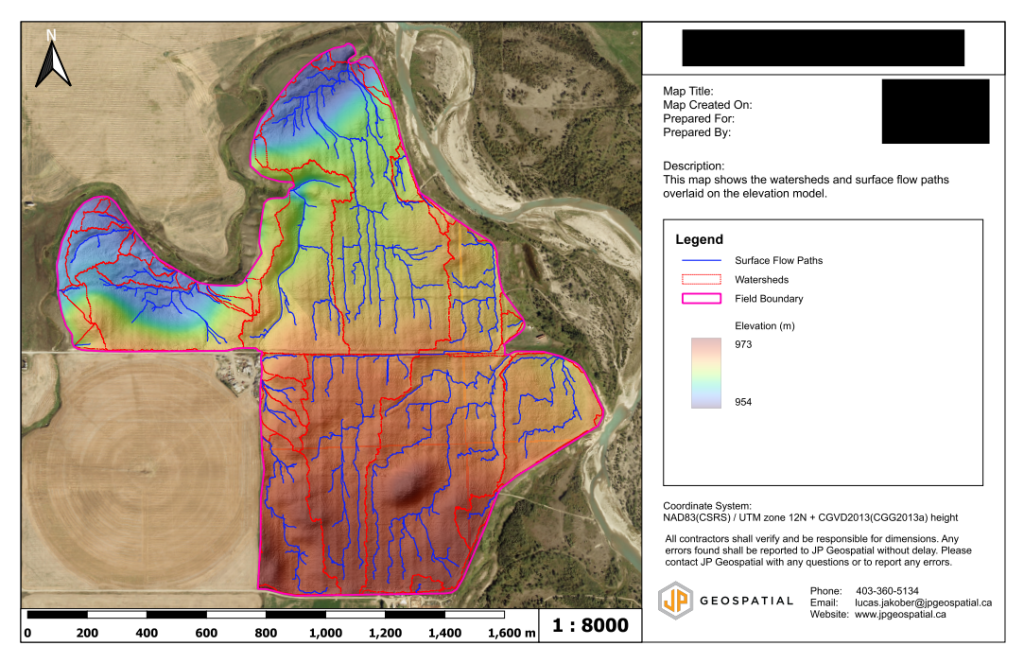Click the 'Email:' label
The image size is (1024, 663).
click(x=824, y=603)
